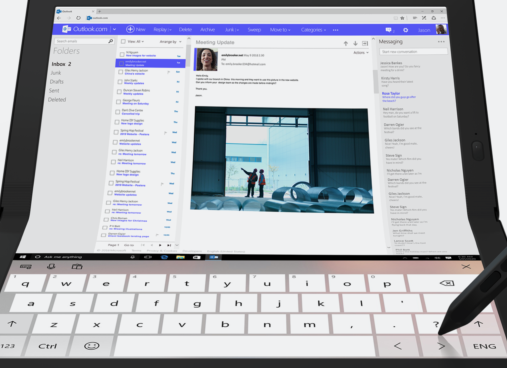This screenshot has height=368, width=507.
Task: Open the settings gear in Outlook header
Action: pyautogui.click(x=405, y=30)
